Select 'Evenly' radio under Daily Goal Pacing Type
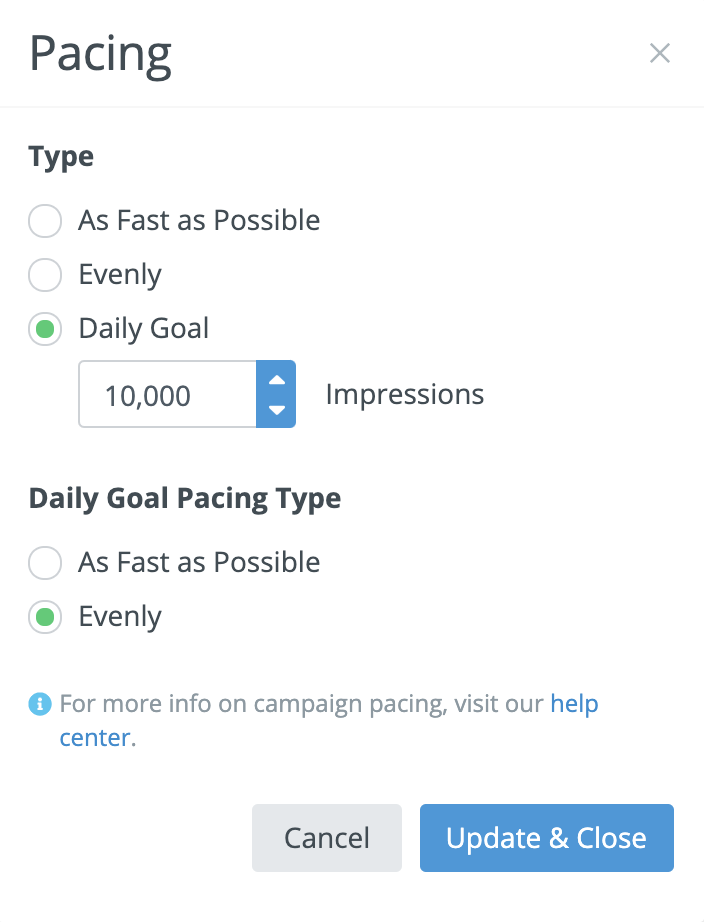 click(x=45, y=617)
